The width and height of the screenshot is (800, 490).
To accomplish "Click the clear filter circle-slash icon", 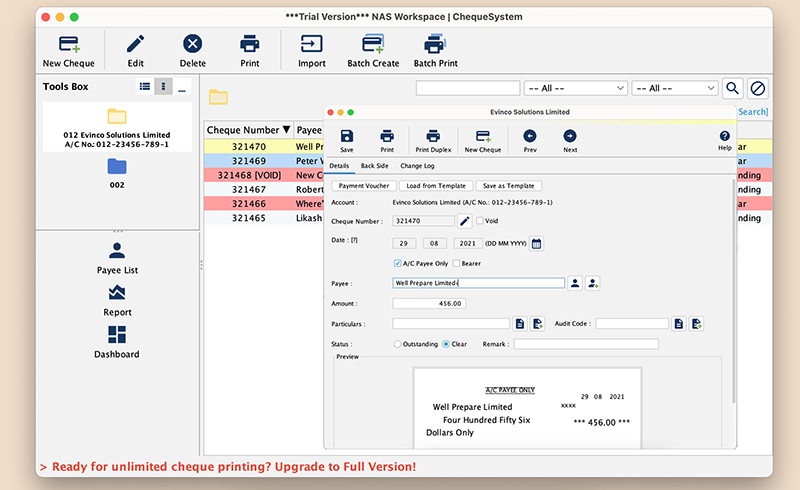I will pyautogui.click(x=758, y=88).
